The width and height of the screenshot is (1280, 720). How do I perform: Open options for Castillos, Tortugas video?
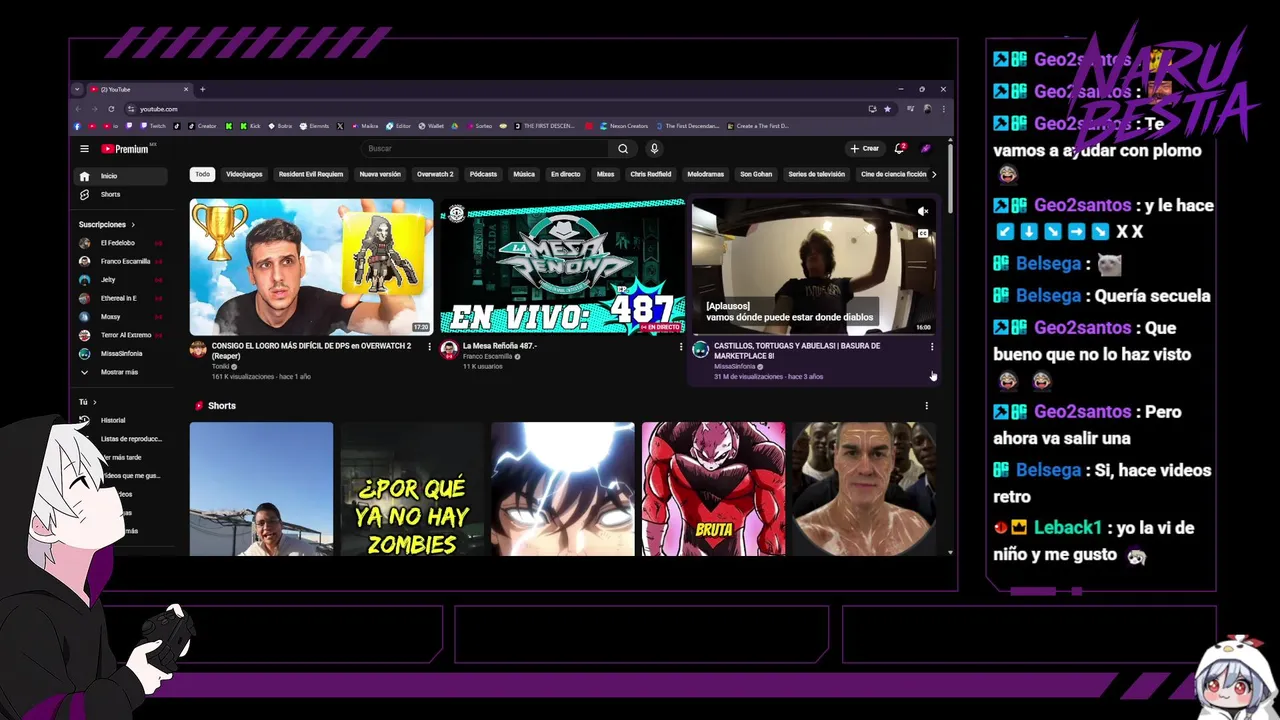[x=932, y=347]
